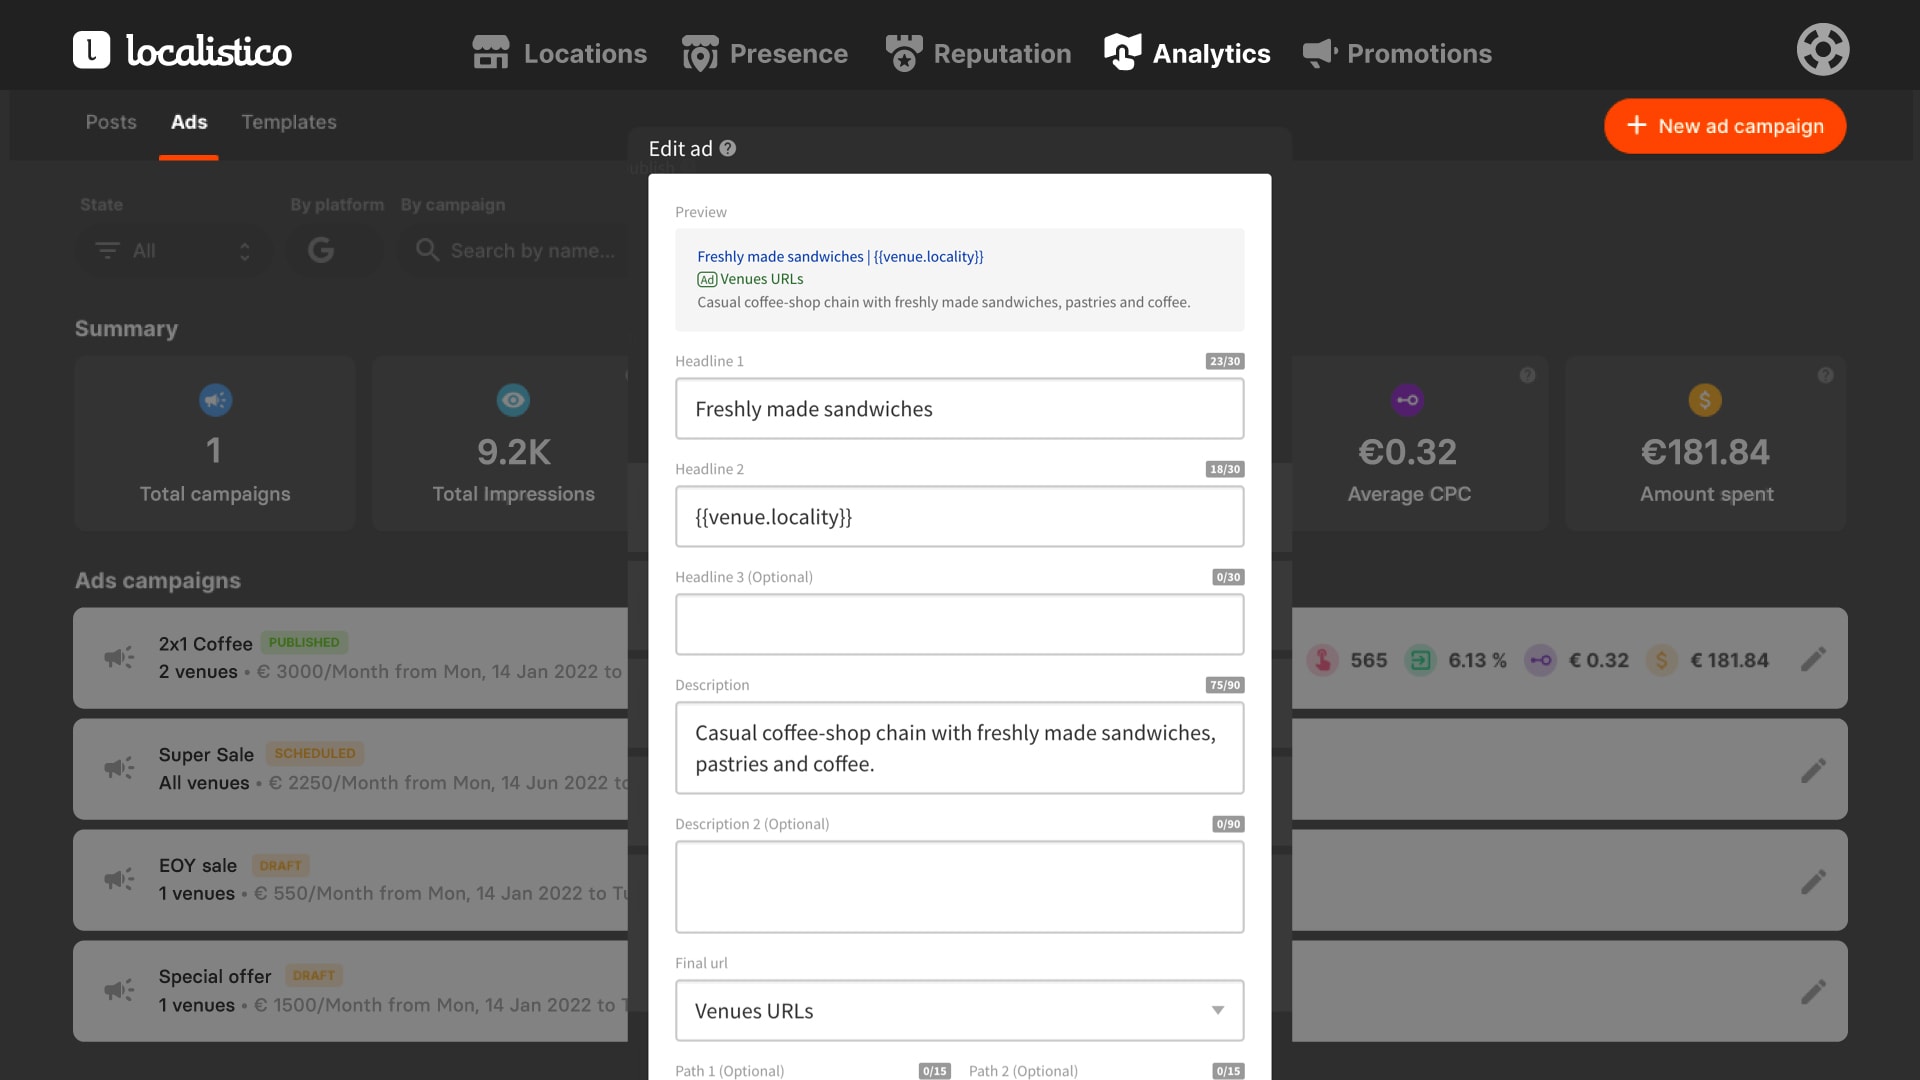
Task: Edit the 2x1 Coffee campaign via pencil icon
Action: pos(1813,659)
